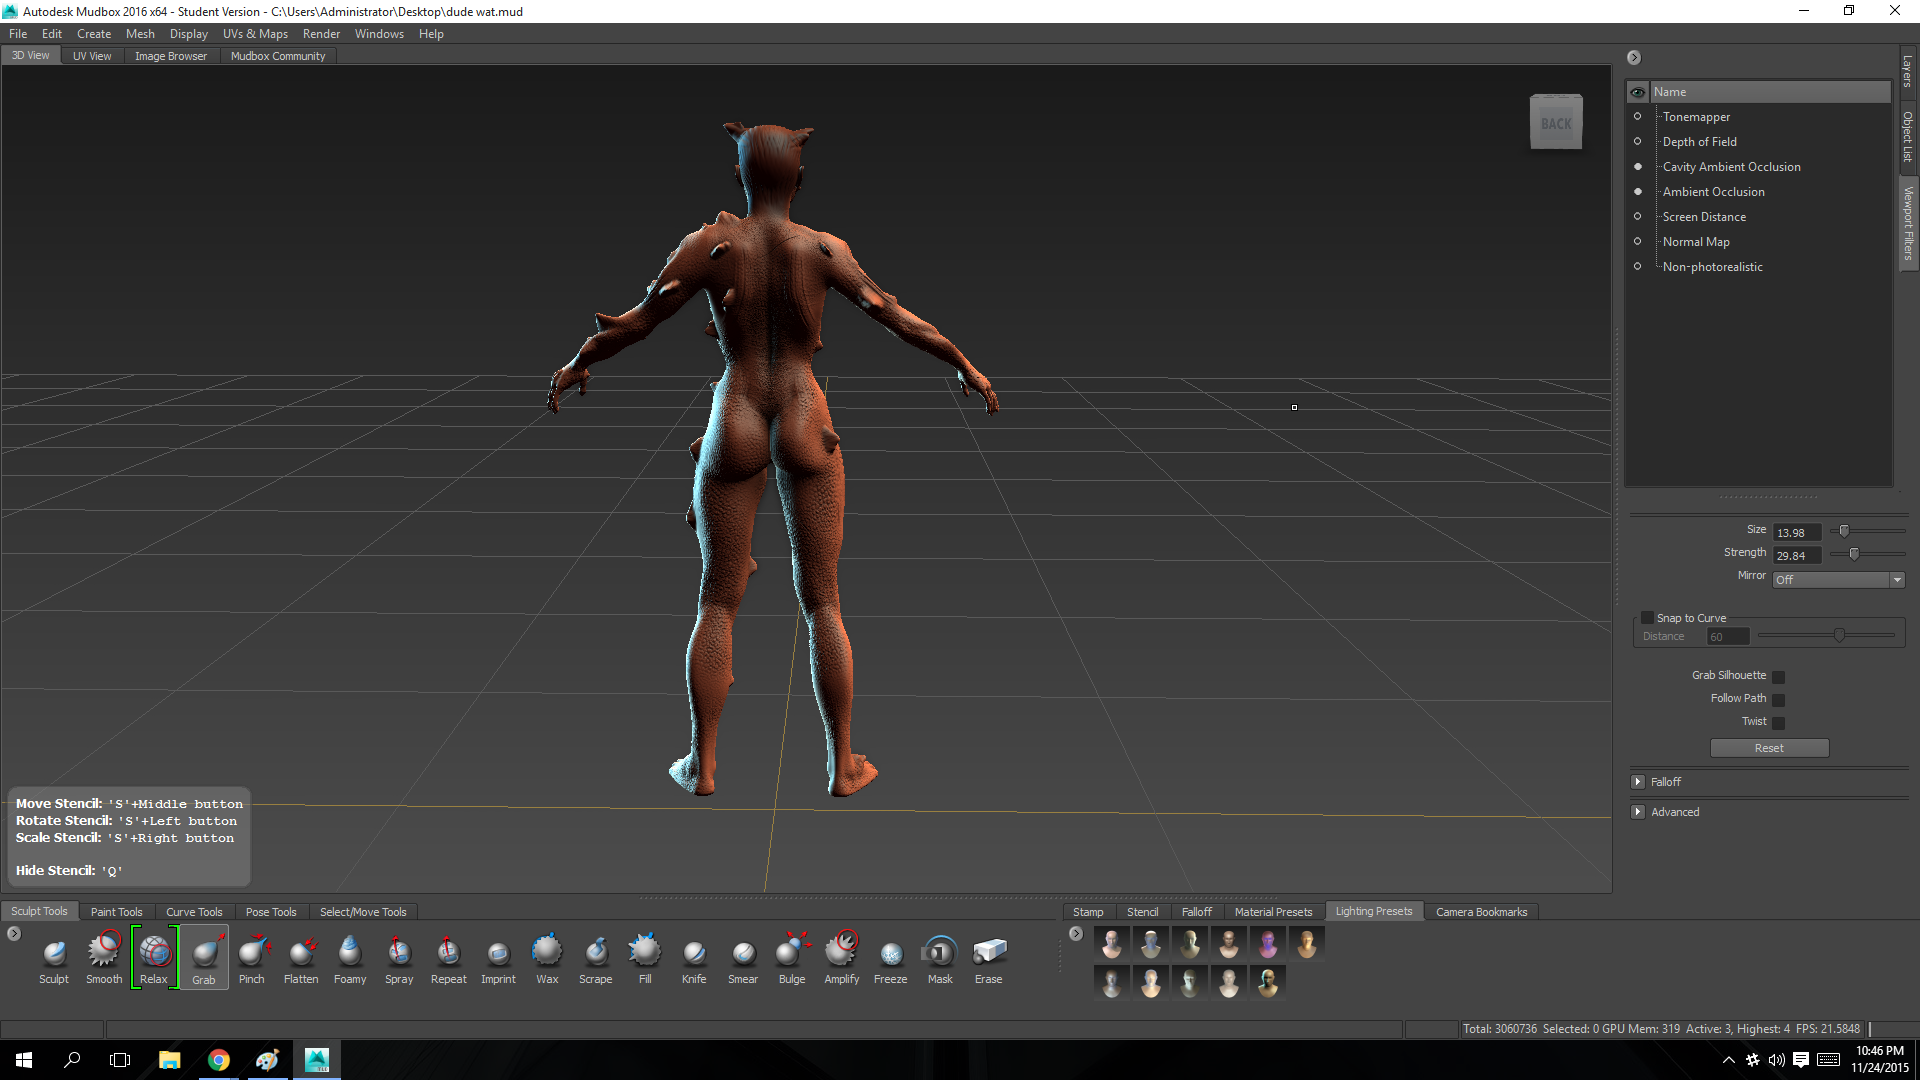This screenshot has width=1920, height=1080.
Task: Expand lighting presets tray arrow
Action: click(x=1076, y=934)
